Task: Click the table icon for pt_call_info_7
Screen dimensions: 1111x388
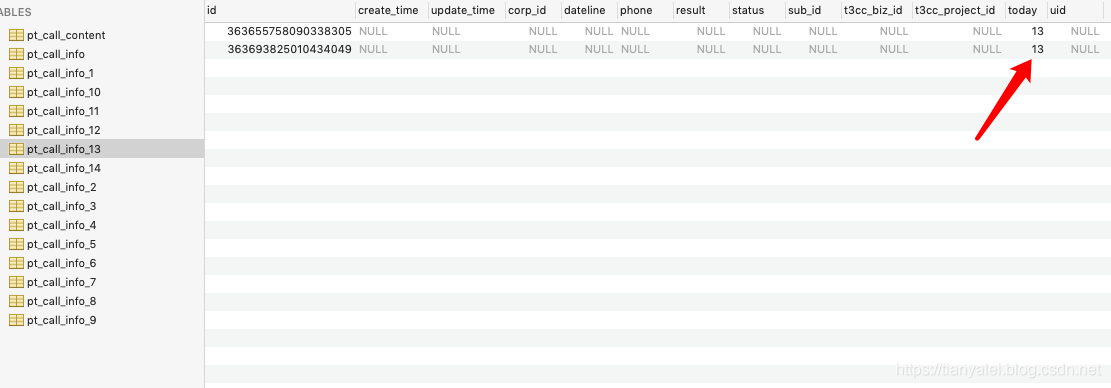Action: (16, 282)
